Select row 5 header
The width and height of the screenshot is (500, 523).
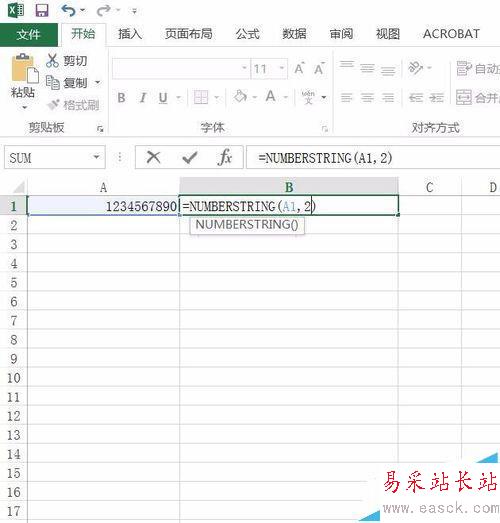point(14,283)
